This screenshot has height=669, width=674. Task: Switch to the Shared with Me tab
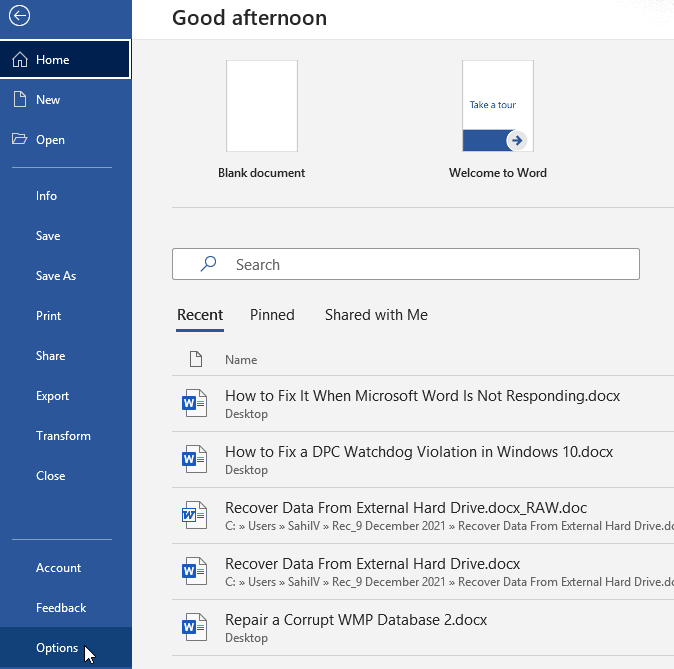376,315
